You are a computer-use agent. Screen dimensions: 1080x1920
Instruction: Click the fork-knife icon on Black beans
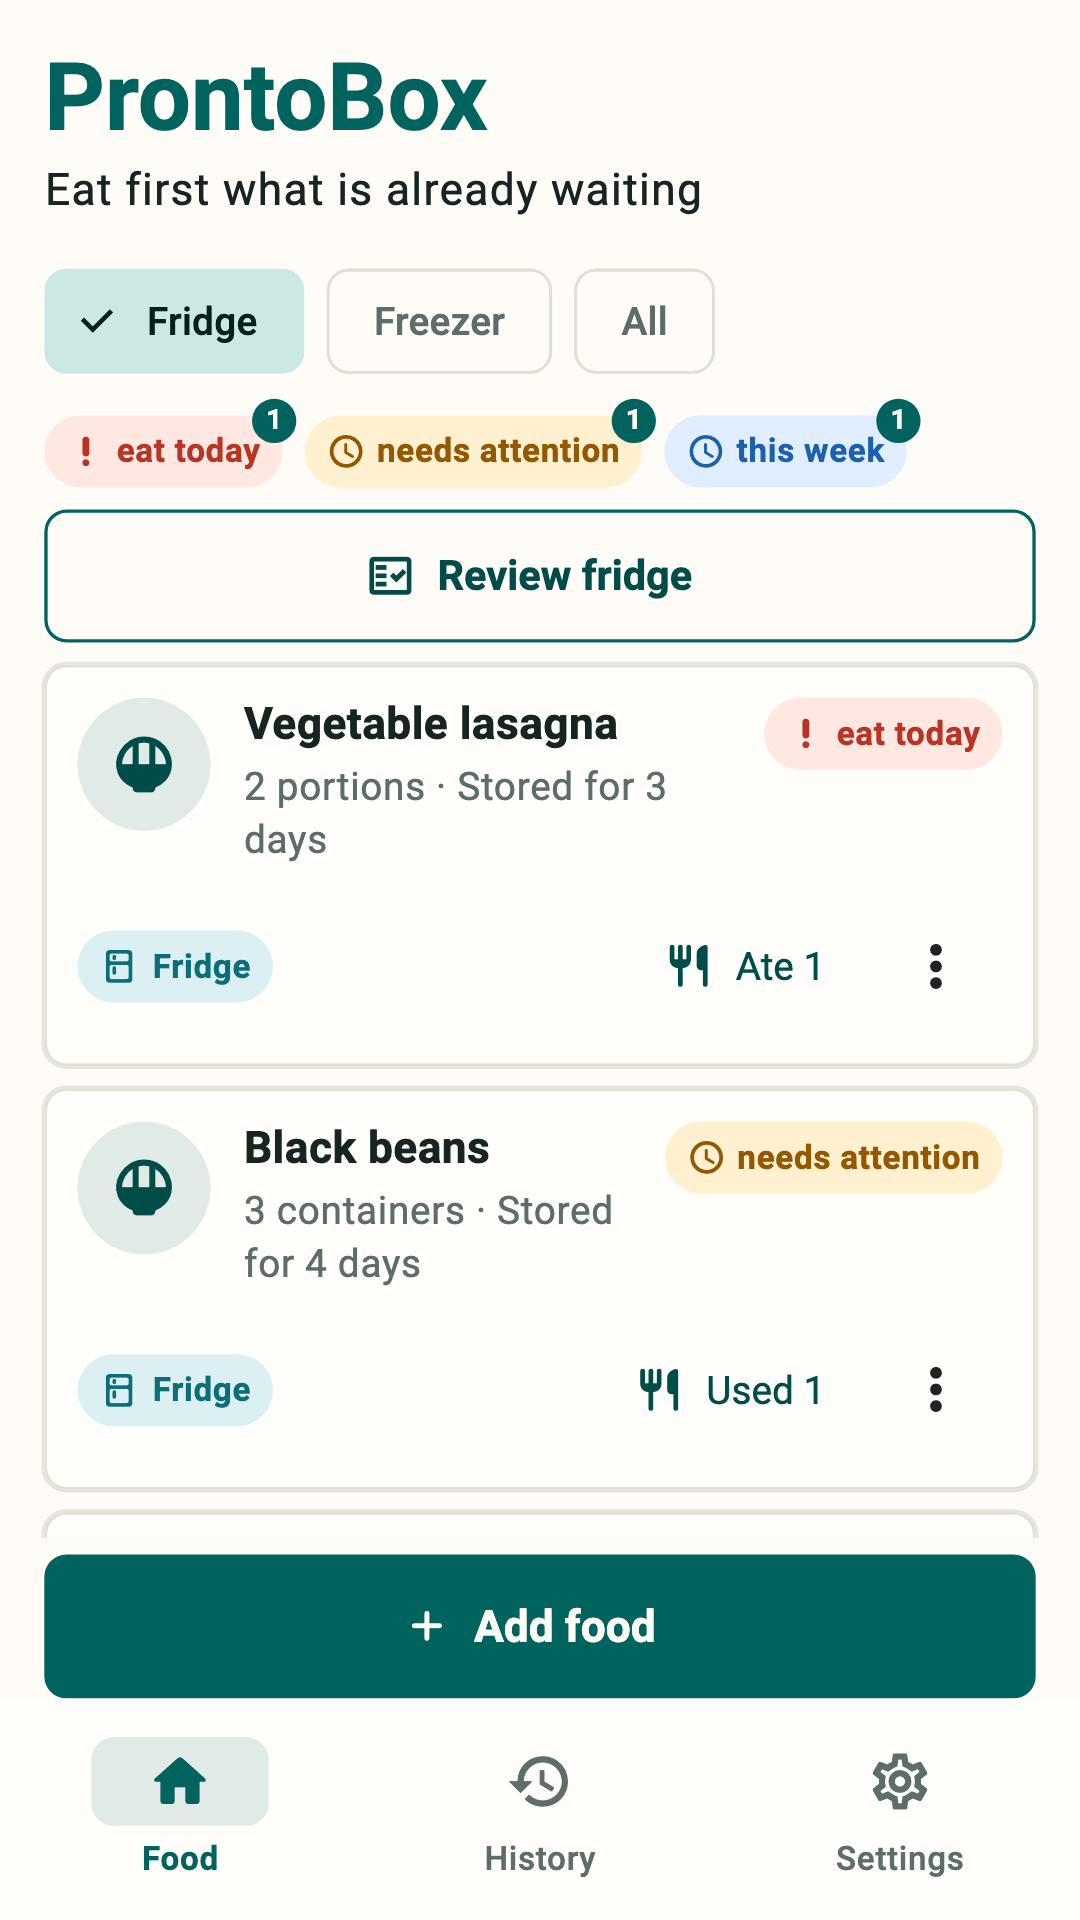click(660, 1390)
